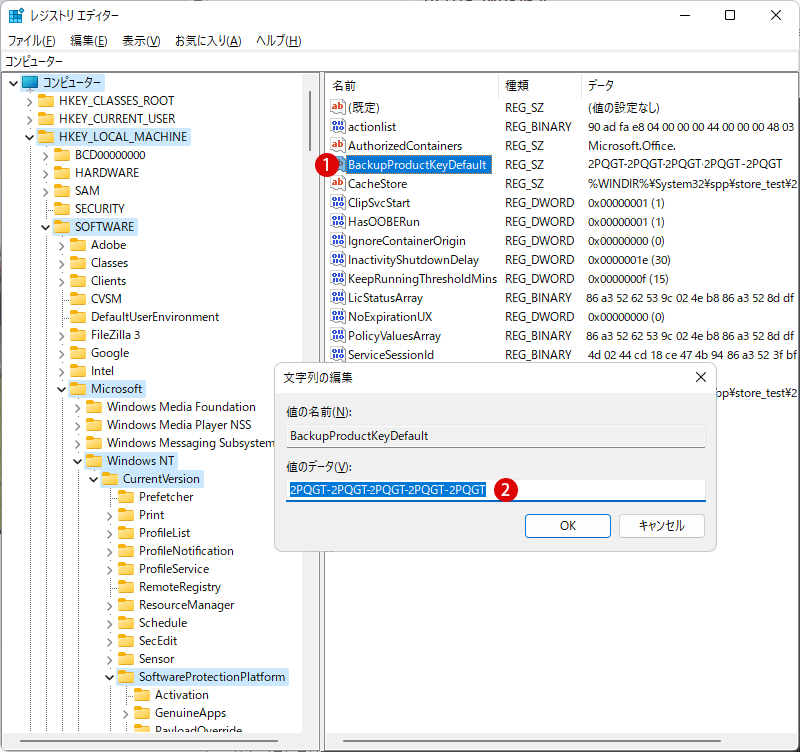Image resolution: width=800 pixels, height=752 pixels.
Task: Click the HasOOBERun DWORD value icon
Action: [x=338, y=221]
